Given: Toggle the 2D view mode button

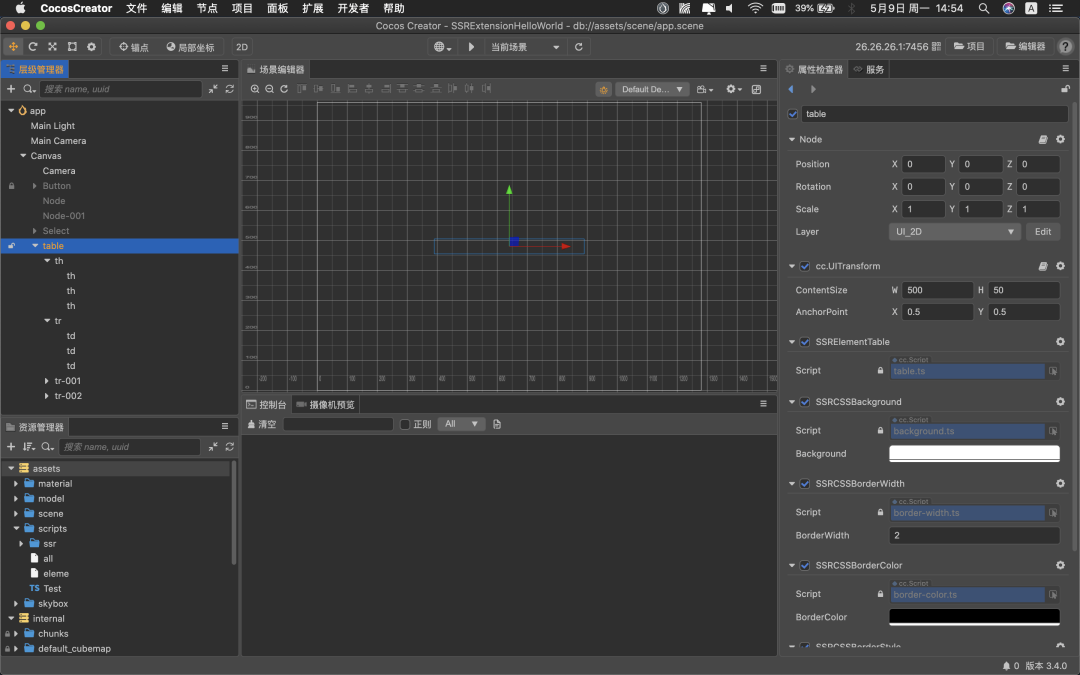Looking at the screenshot, I should [x=242, y=47].
